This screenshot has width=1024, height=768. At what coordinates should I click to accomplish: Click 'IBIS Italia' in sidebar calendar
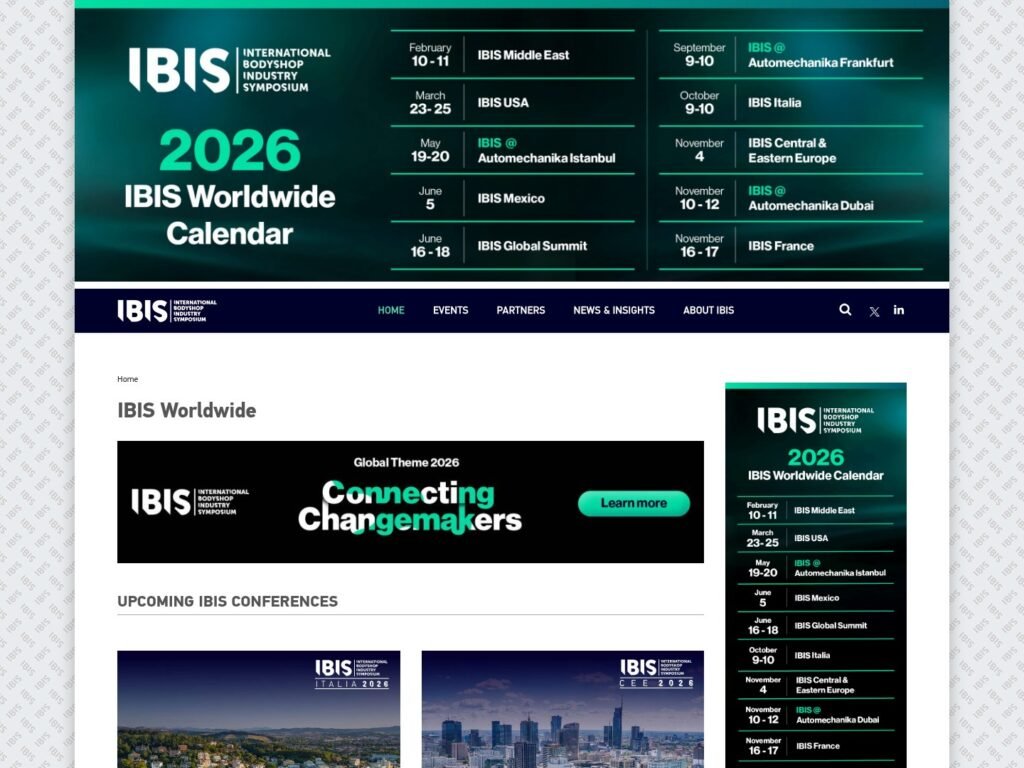click(812, 656)
